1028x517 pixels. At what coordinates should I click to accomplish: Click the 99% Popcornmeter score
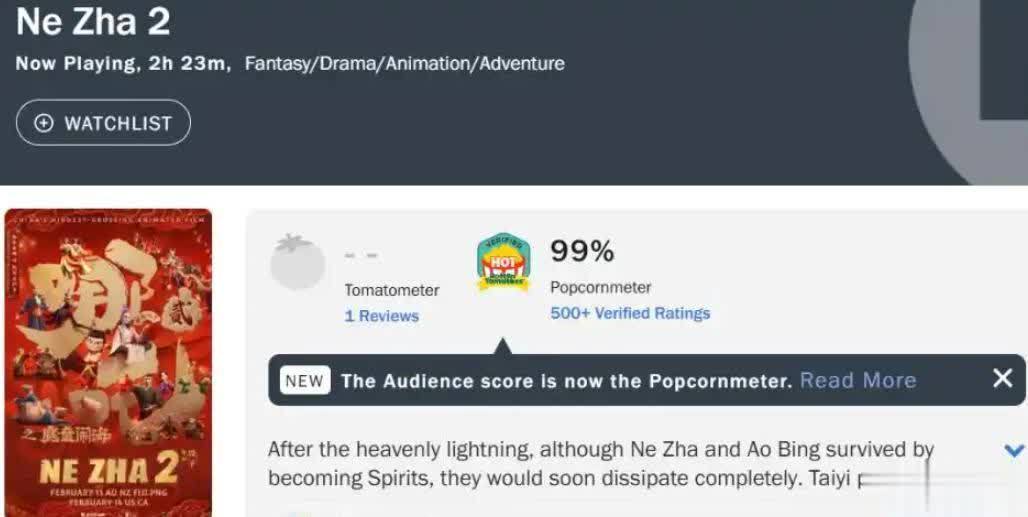coord(582,251)
